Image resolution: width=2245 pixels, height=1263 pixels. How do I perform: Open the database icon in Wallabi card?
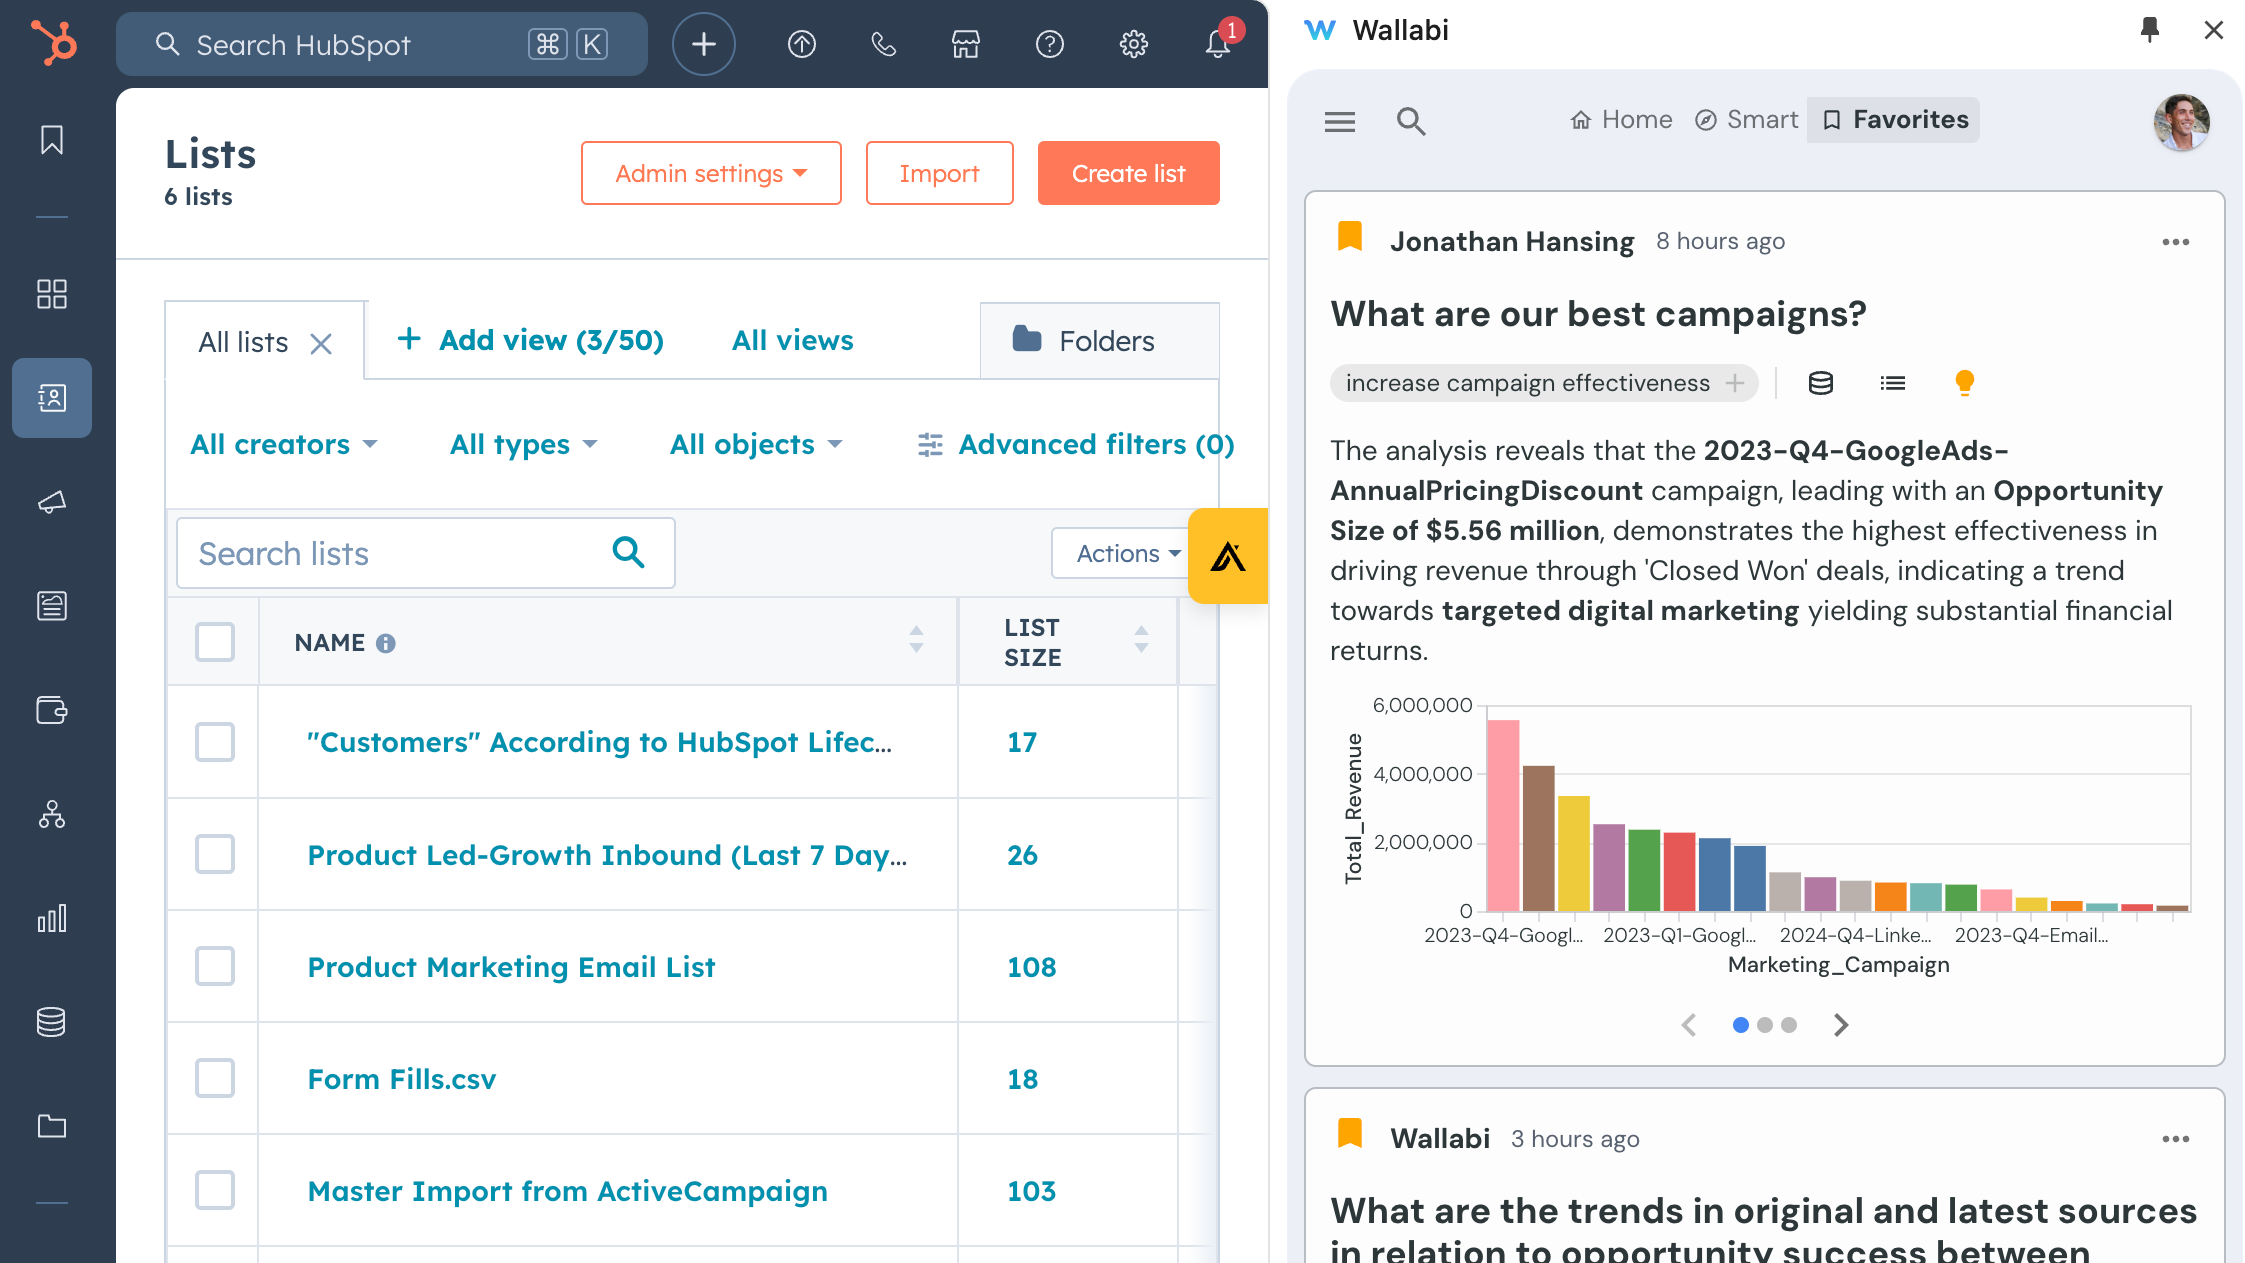click(x=1820, y=383)
